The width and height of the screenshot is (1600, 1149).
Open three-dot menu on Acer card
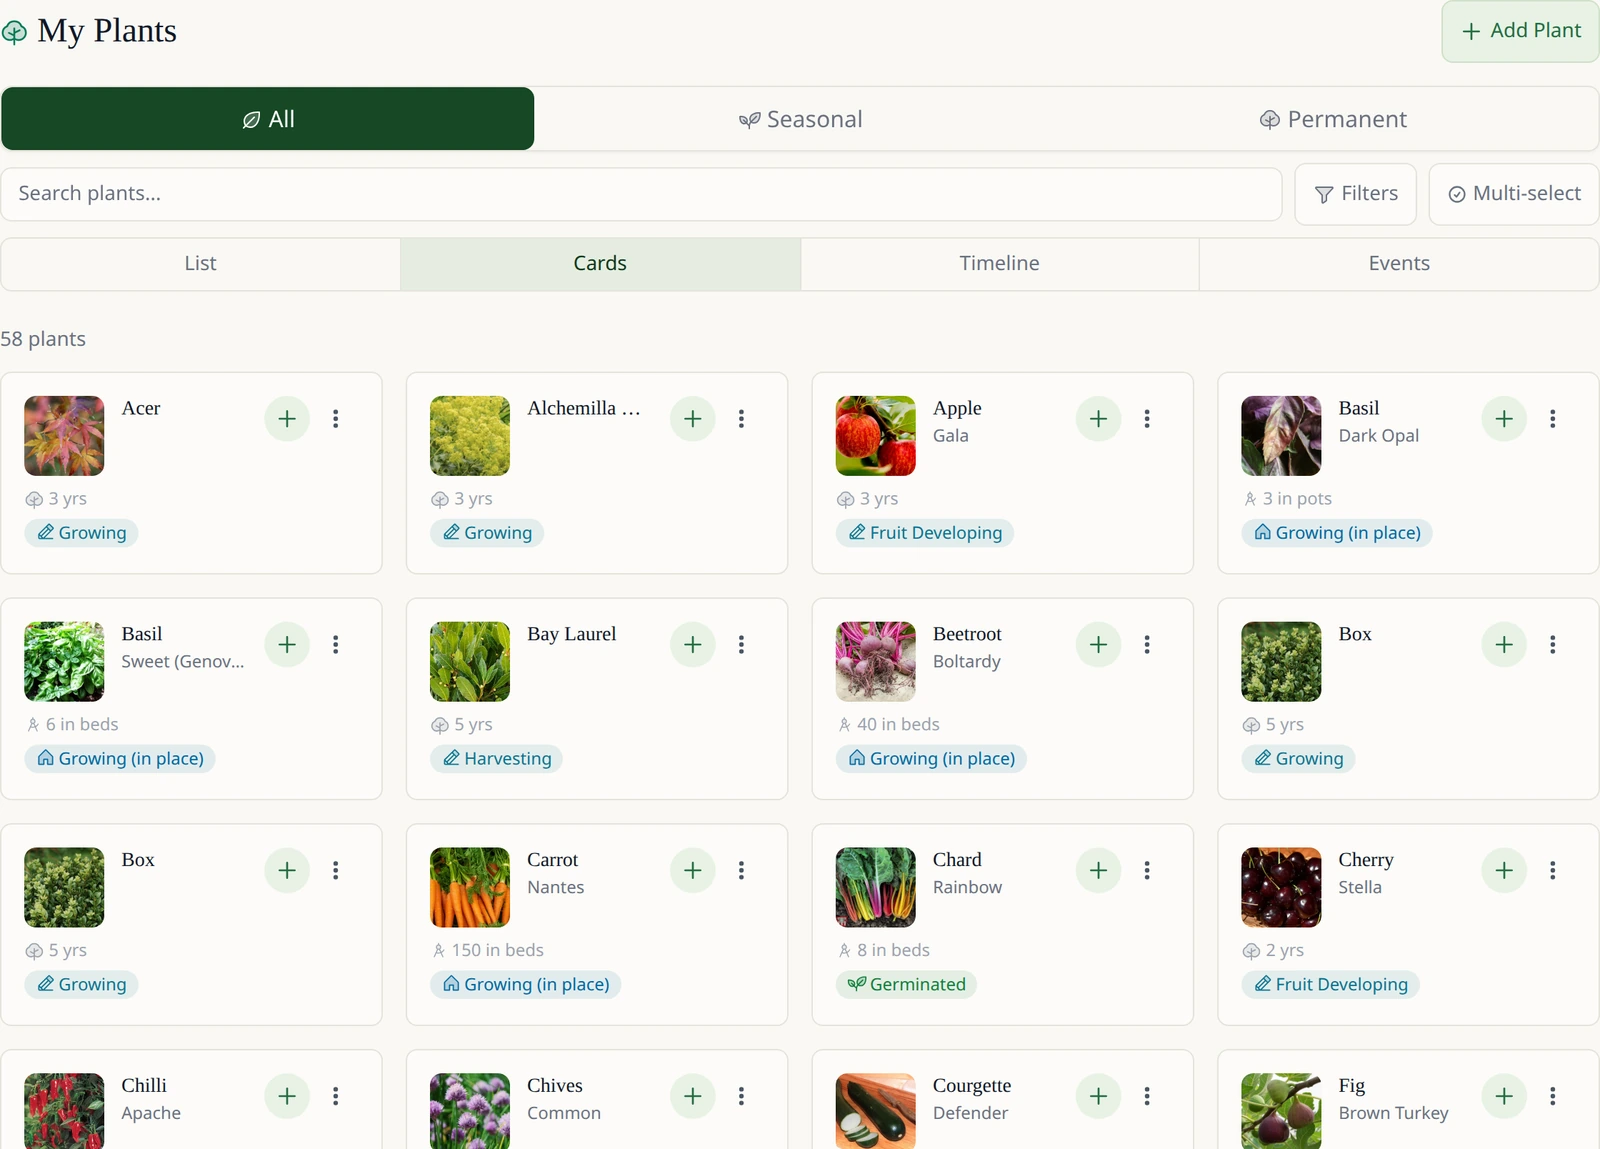click(x=336, y=419)
